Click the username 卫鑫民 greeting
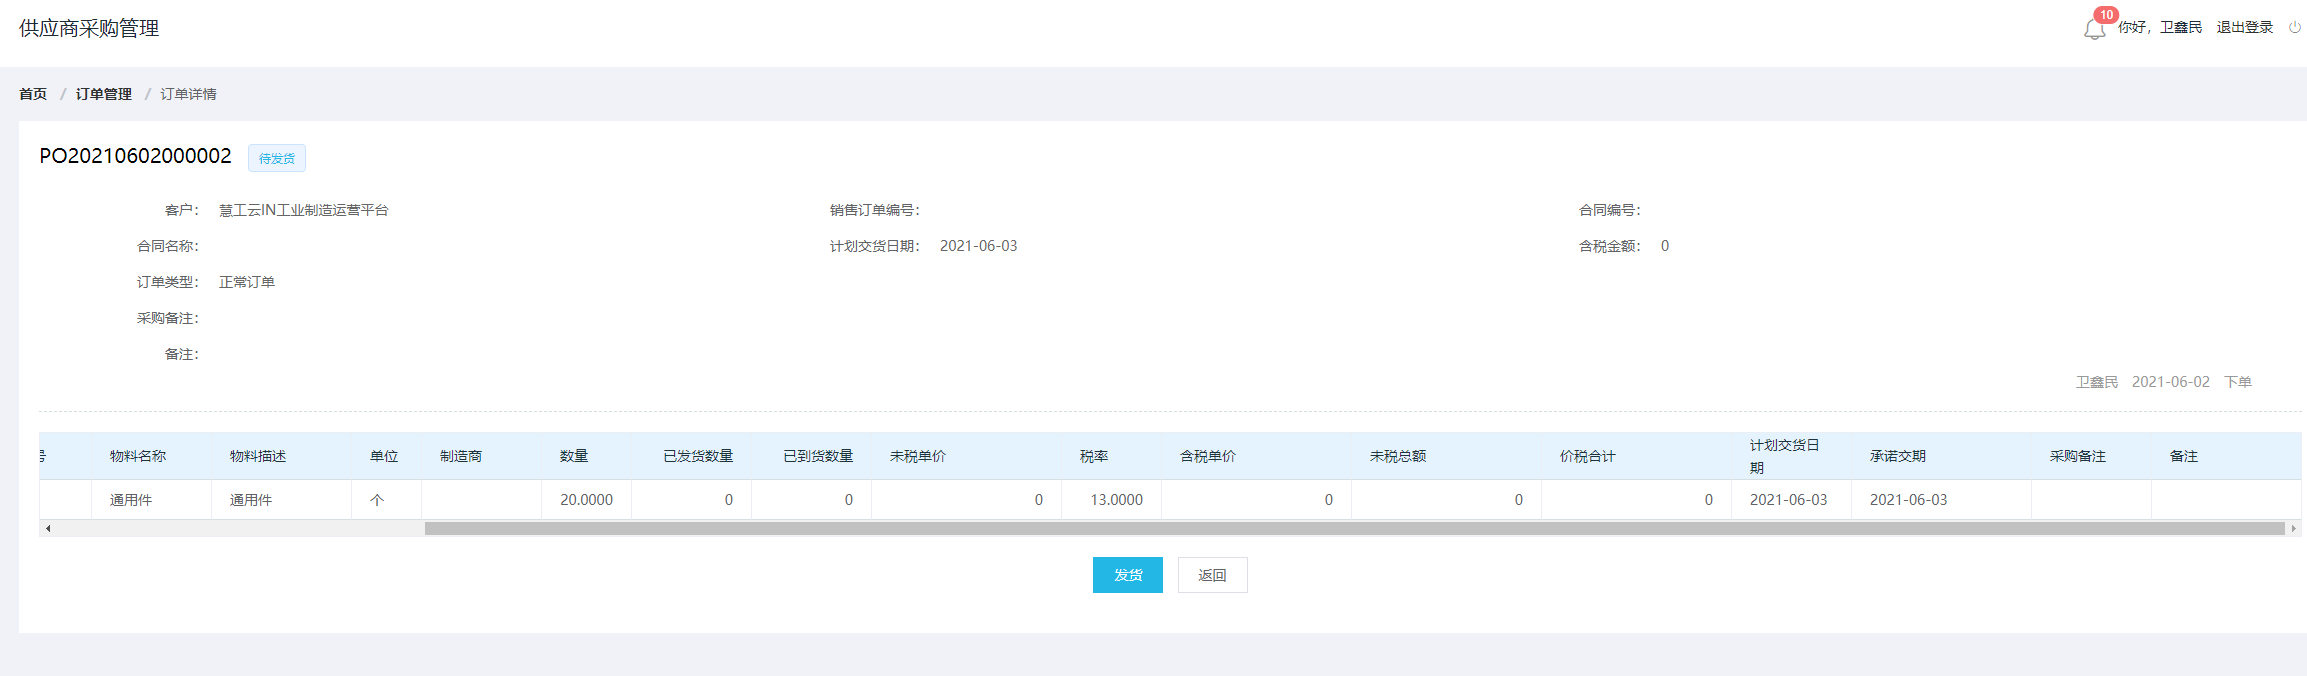 pyautogui.click(x=2160, y=28)
